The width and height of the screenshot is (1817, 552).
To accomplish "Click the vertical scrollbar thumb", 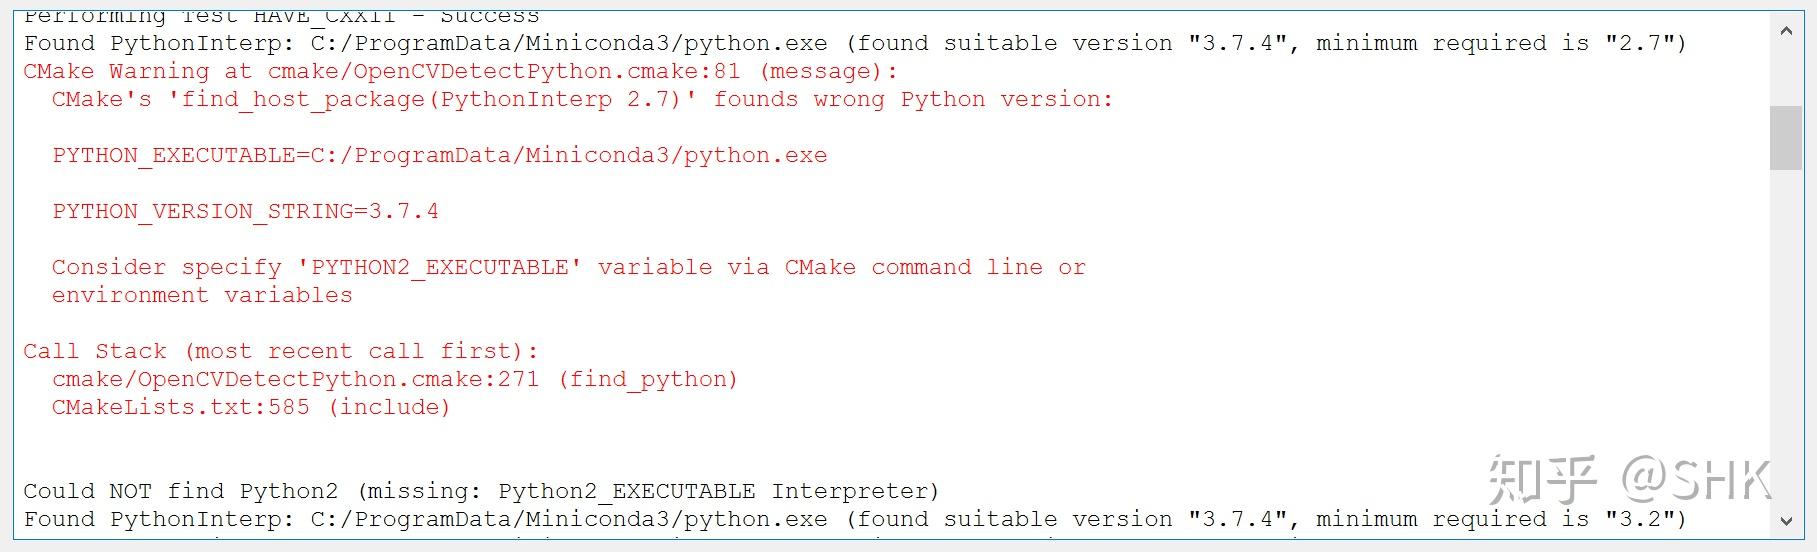I will click(x=1786, y=137).
